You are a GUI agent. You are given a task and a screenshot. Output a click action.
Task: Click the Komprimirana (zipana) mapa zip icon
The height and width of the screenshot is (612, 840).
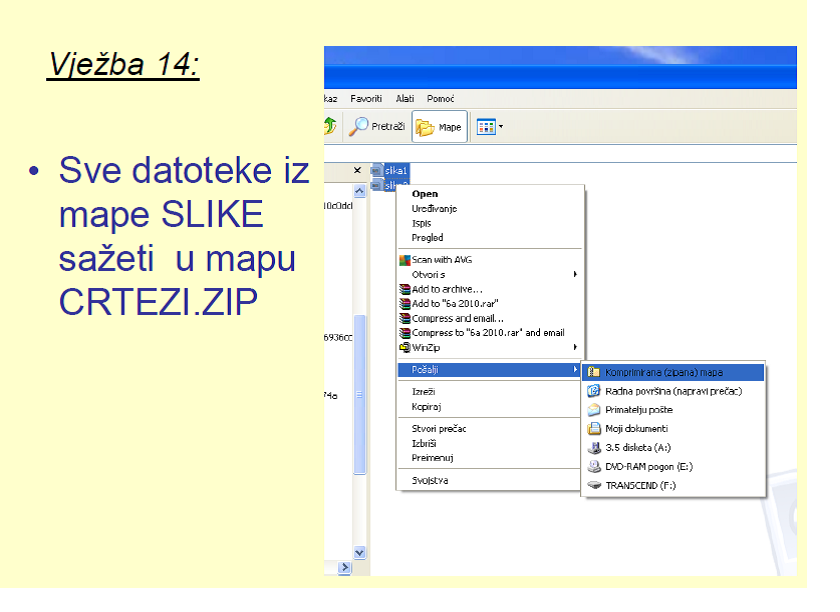tap(593, 370)
